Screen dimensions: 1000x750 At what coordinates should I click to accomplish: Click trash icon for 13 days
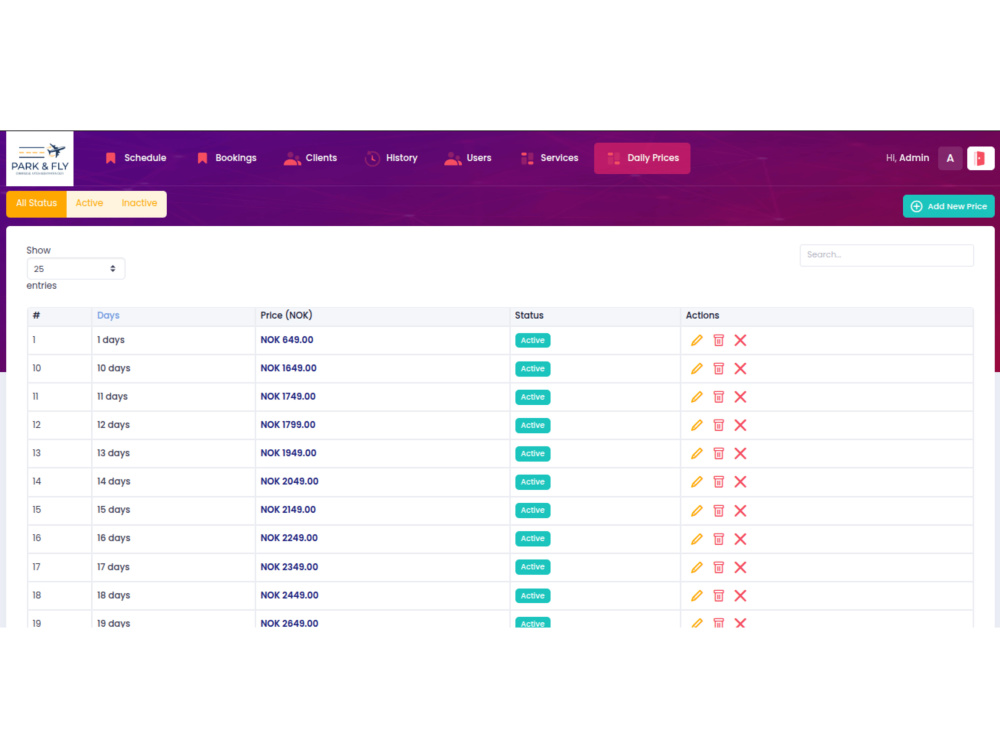(x=719, y=453)
